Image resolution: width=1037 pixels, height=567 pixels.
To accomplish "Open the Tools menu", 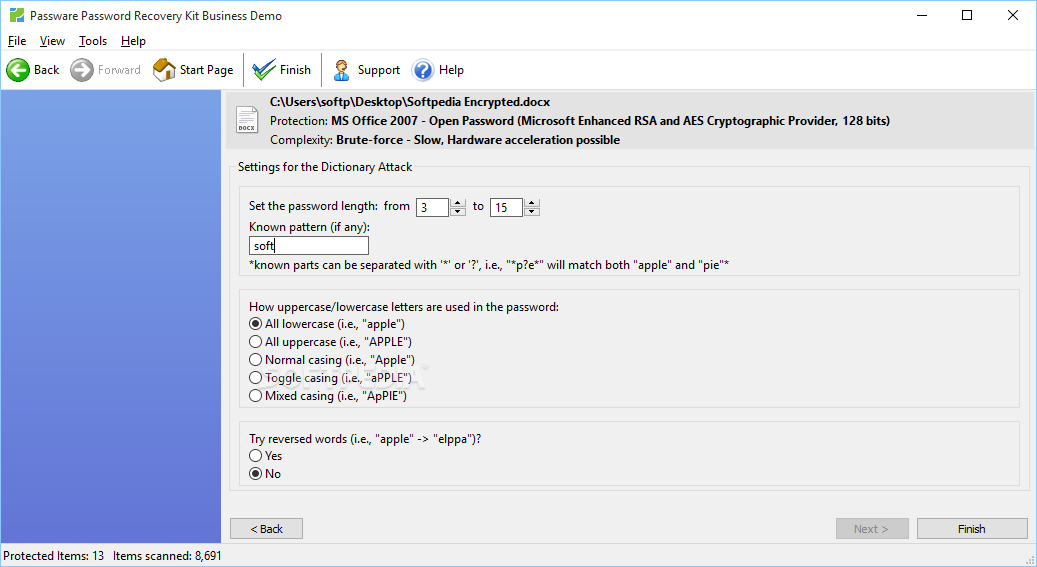I will (93, 41).
